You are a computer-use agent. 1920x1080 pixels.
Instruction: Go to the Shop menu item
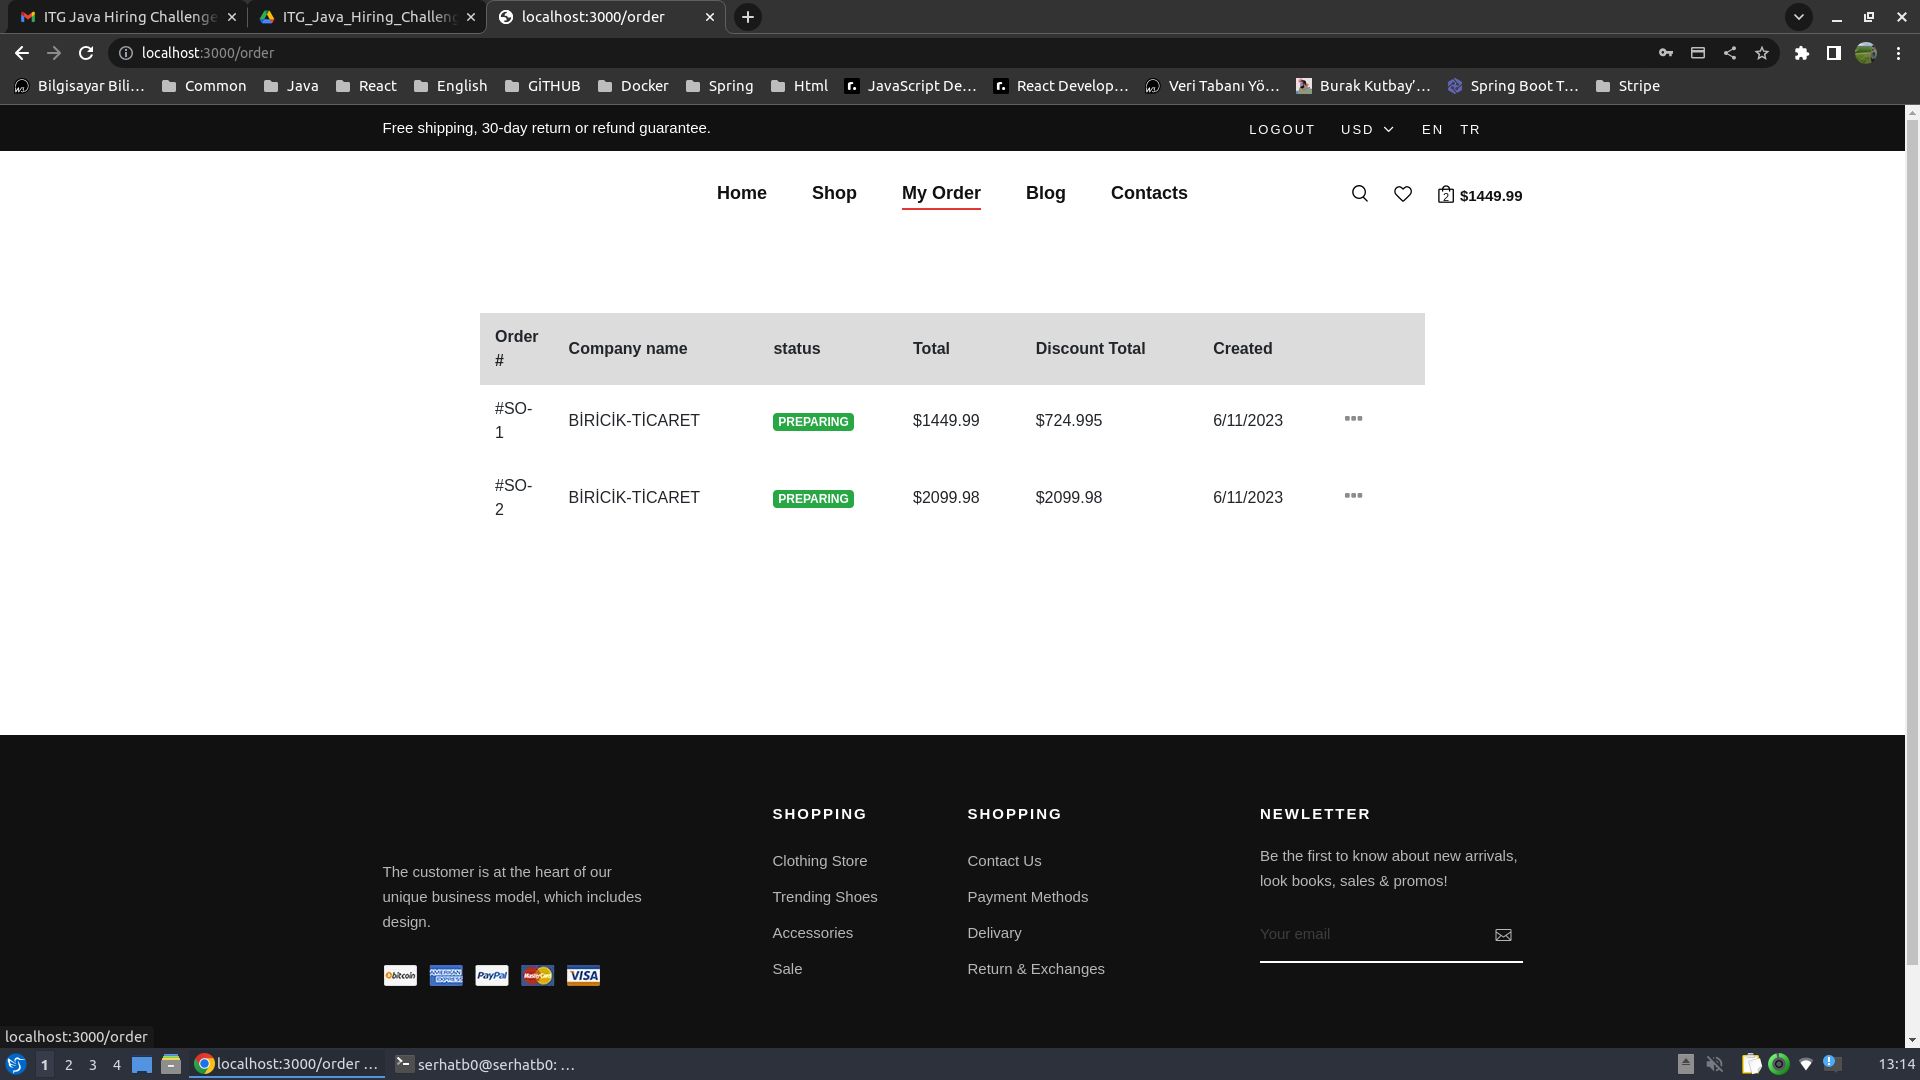[834, 193]
